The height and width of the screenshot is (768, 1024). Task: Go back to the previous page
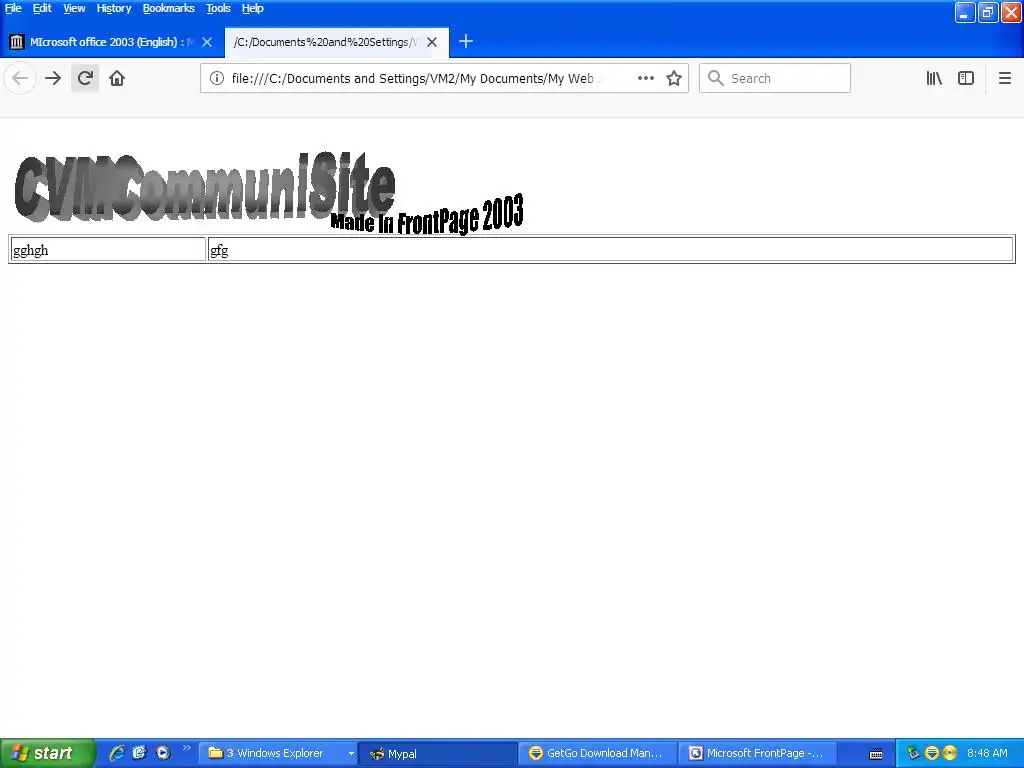20,78
